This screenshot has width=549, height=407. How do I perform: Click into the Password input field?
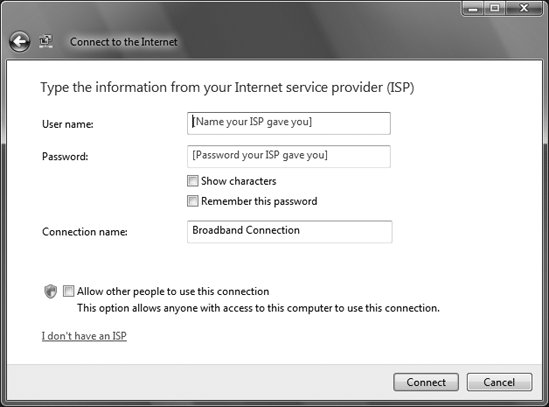289,157
